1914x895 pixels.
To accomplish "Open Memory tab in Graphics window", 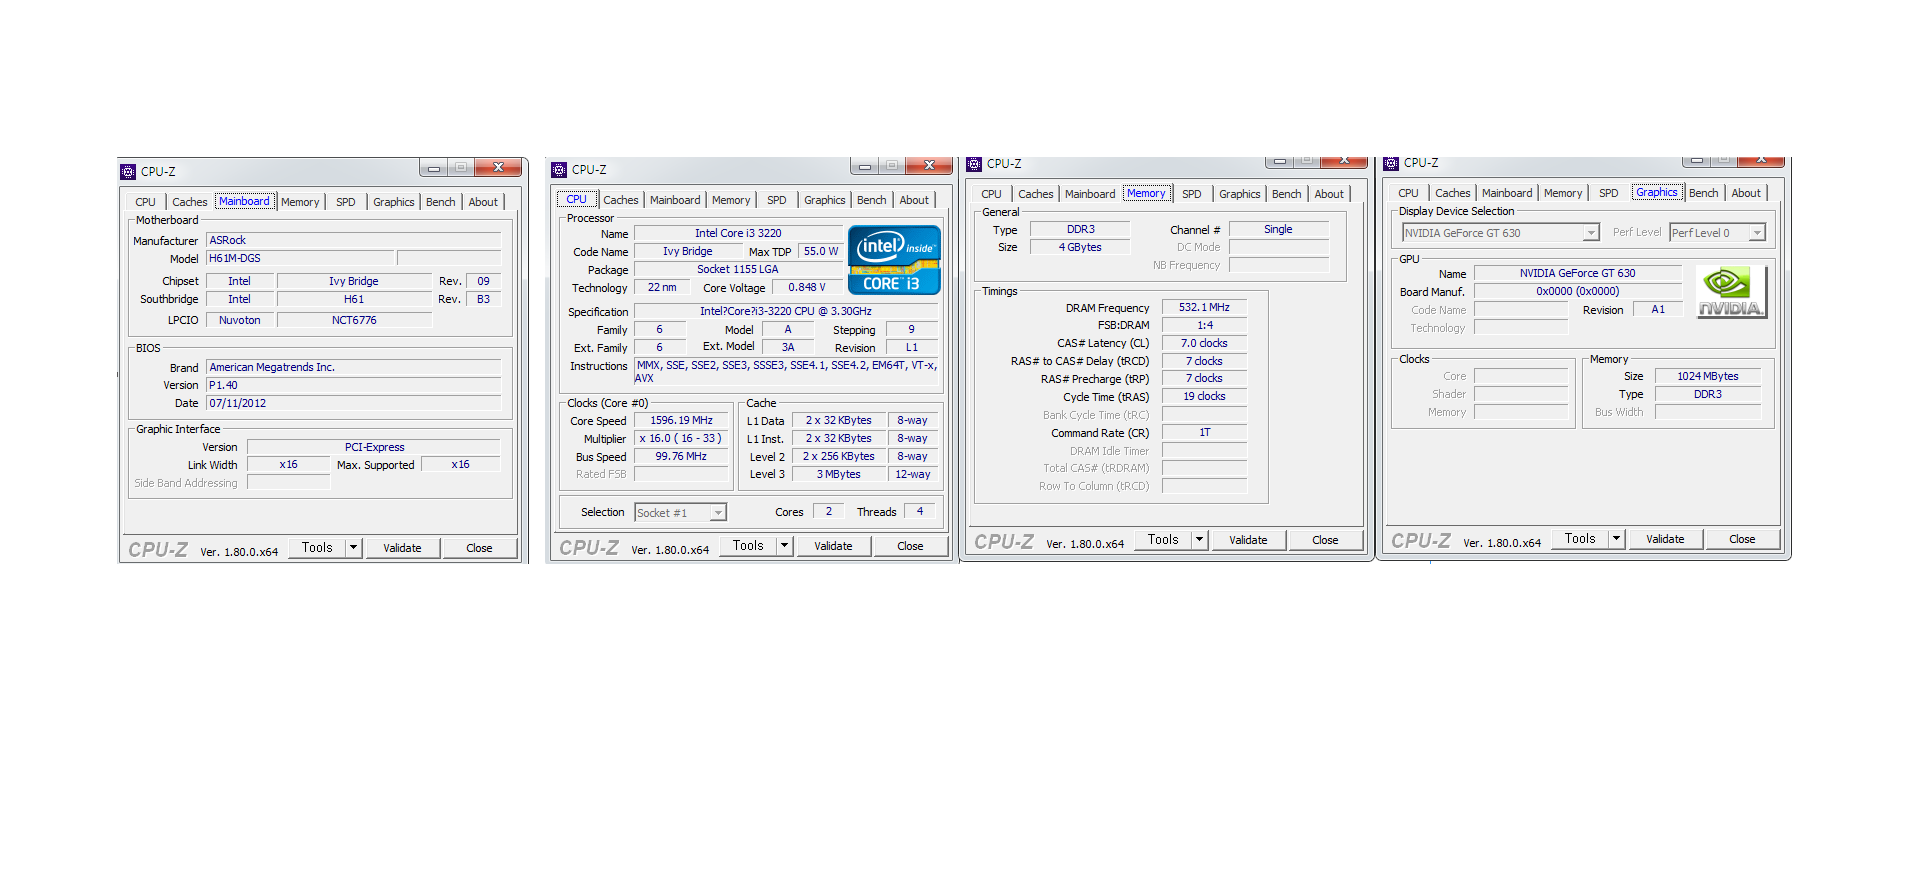I will [x=1563, y=193].
